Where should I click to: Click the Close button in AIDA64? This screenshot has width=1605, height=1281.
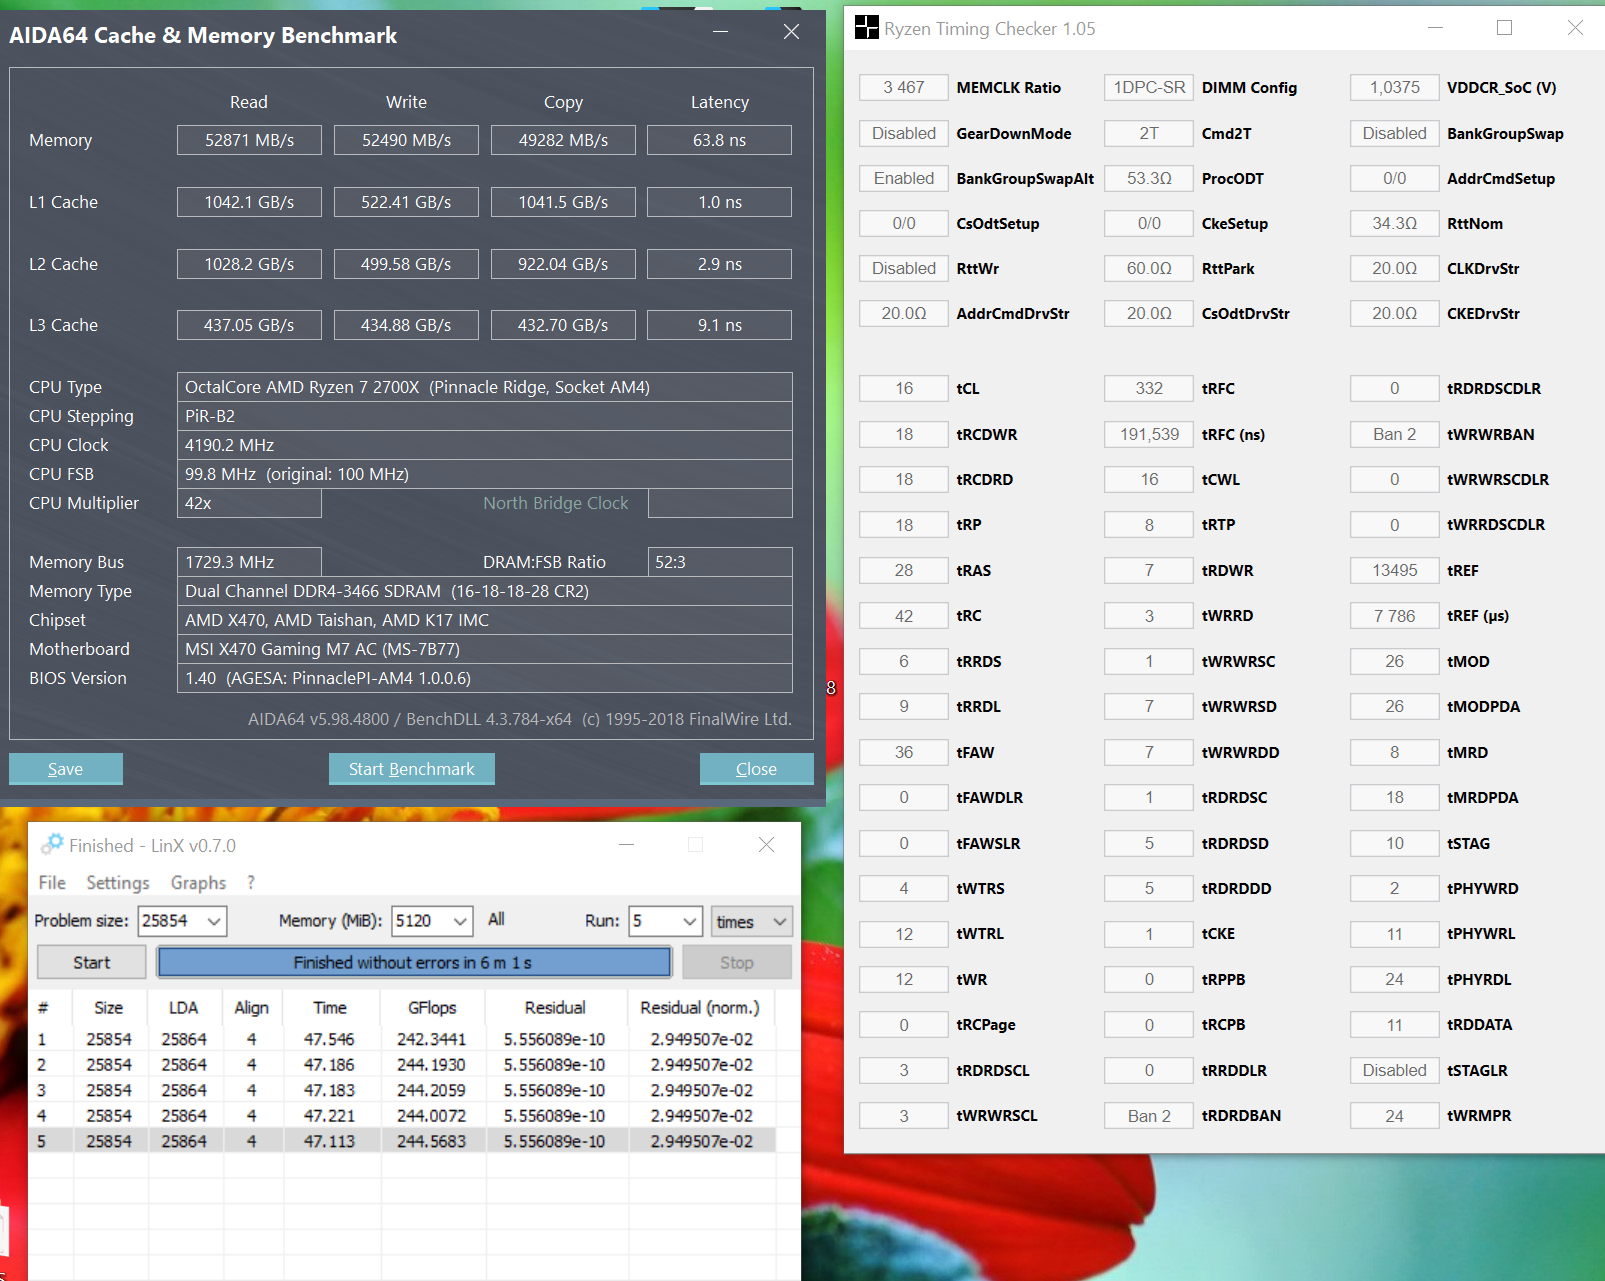[757, 769]
